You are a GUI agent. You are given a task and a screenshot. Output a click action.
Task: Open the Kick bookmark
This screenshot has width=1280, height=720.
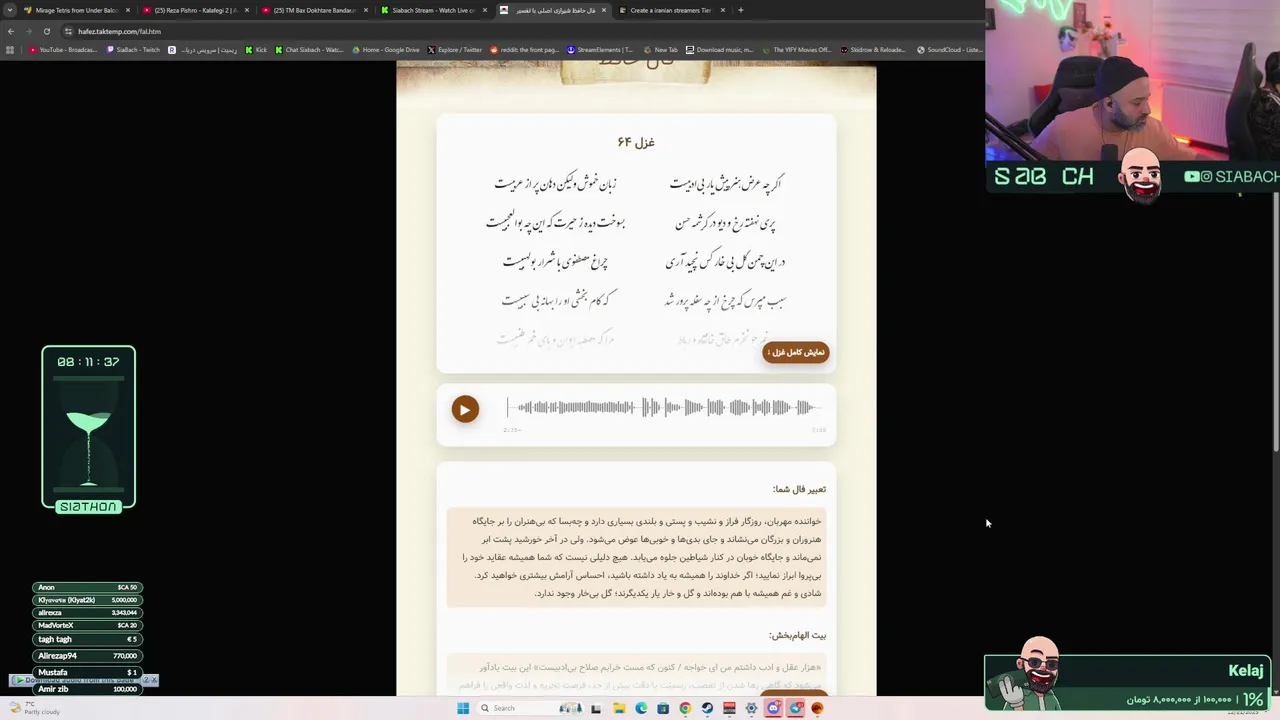[256, 50]
